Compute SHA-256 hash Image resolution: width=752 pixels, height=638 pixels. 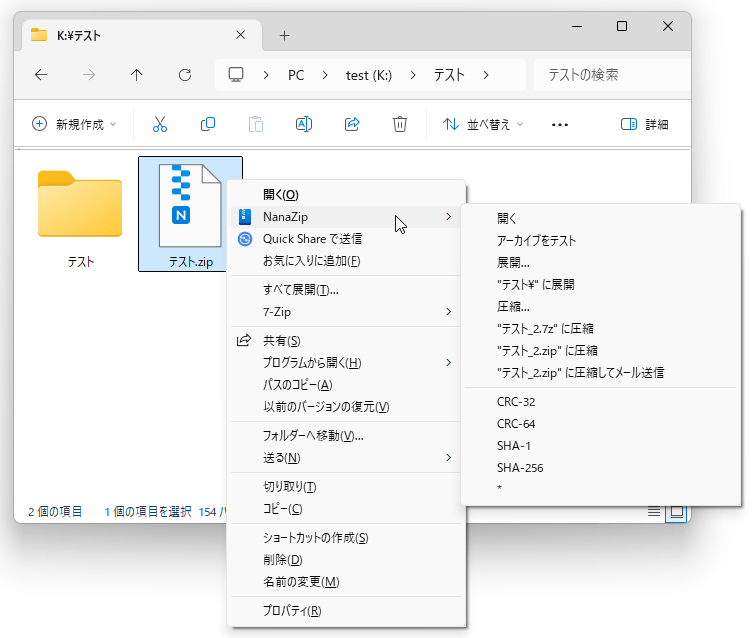pyautogui.click(x=600, y=468)
